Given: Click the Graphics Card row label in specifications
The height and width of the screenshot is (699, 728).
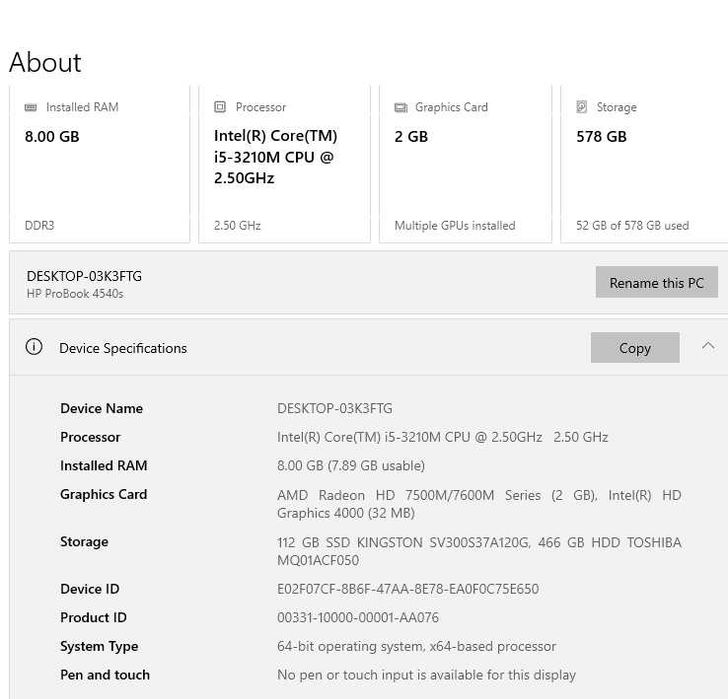Looking at the screenshot, I should point(104,494).
